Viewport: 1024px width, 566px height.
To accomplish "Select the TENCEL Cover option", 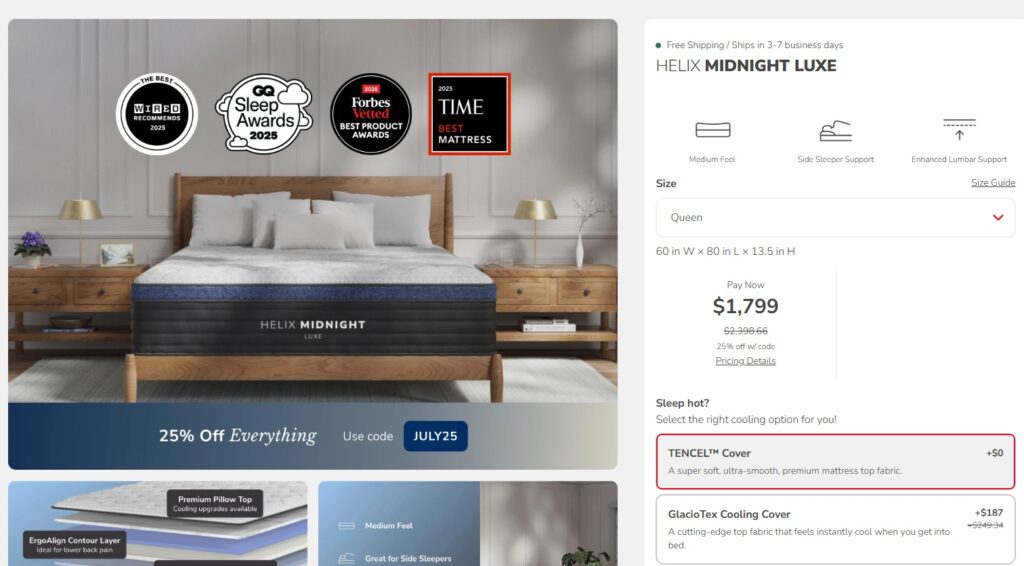I will (835, 462).
